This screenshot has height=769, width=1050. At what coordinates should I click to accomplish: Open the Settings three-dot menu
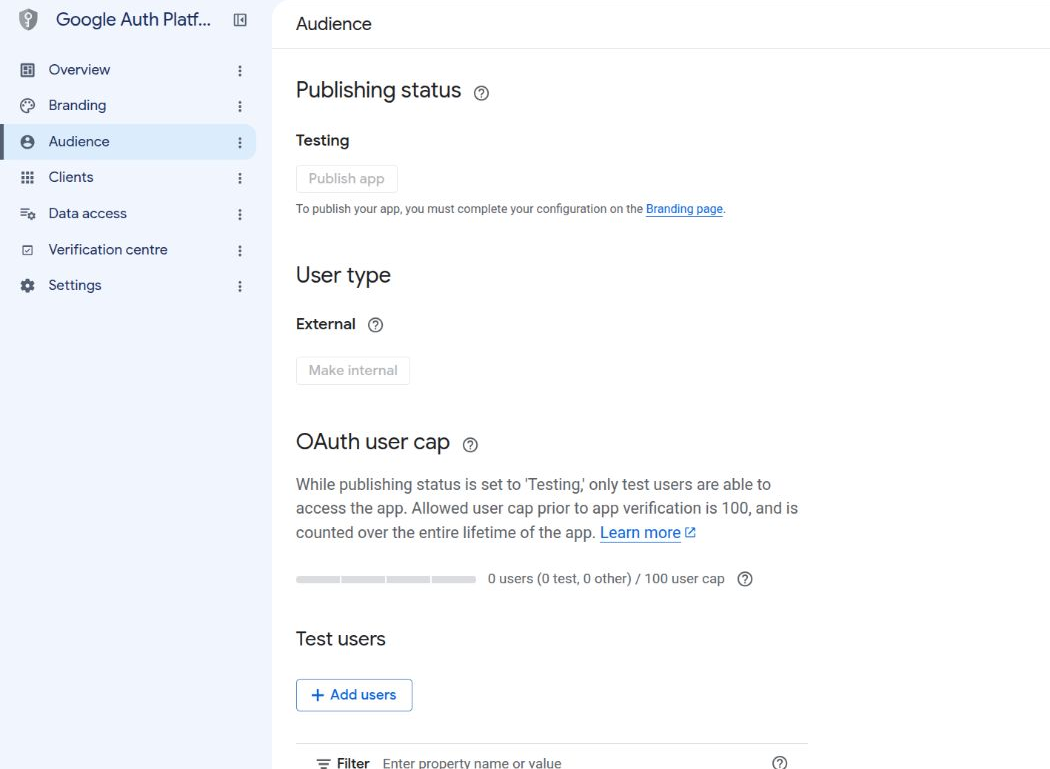(x=240, y=287)
